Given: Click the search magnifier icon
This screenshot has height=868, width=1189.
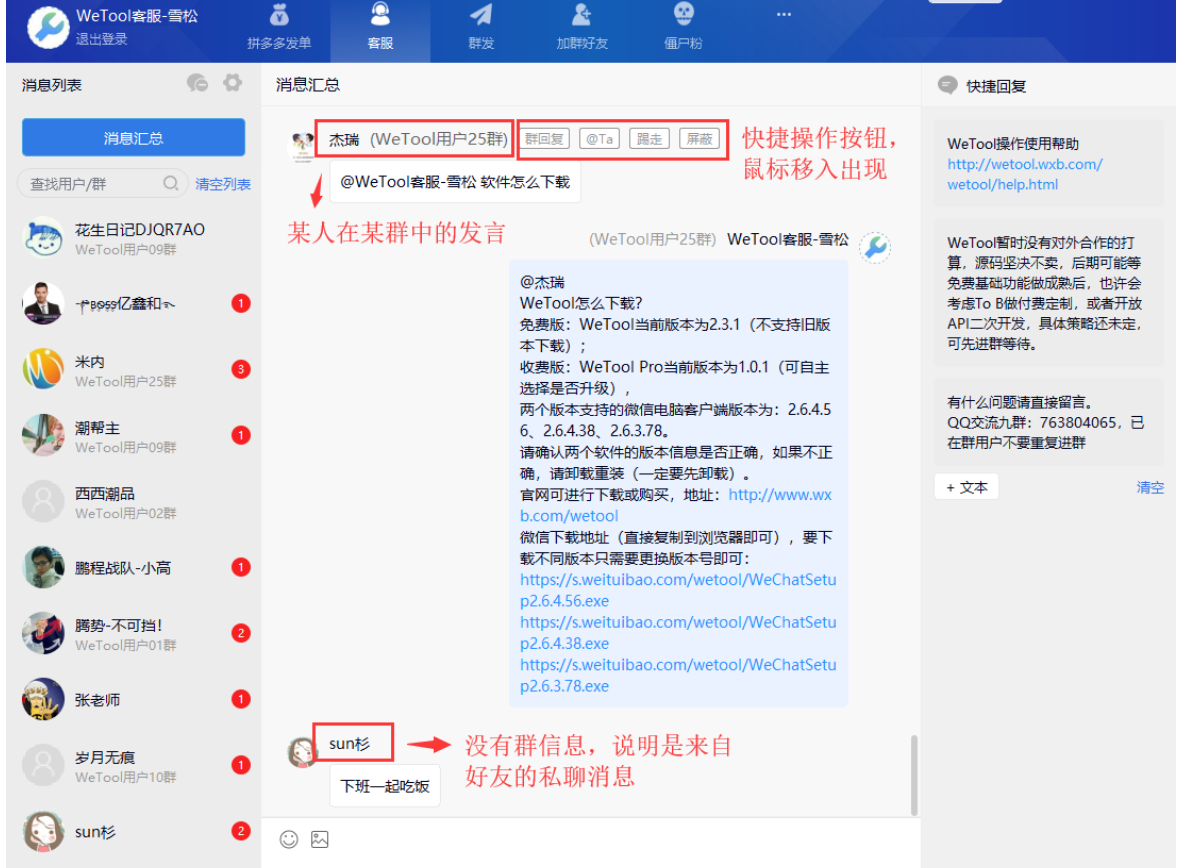Looking at the screenshot, I should coord(171,183).
